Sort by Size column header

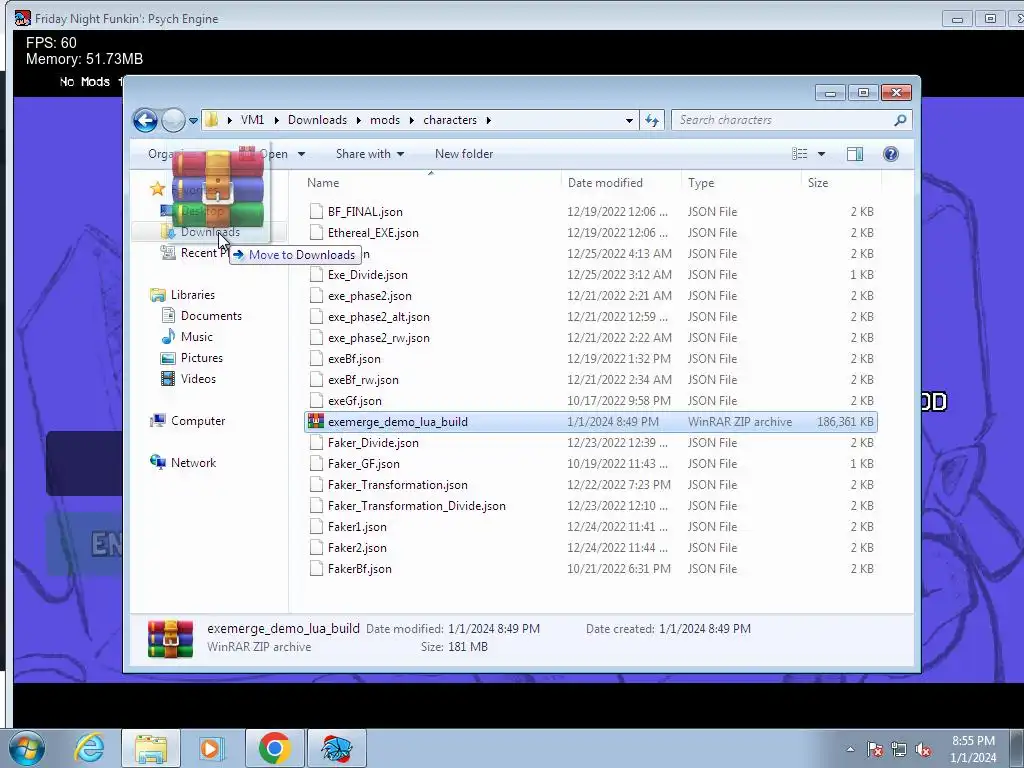(x=818, y=183)
